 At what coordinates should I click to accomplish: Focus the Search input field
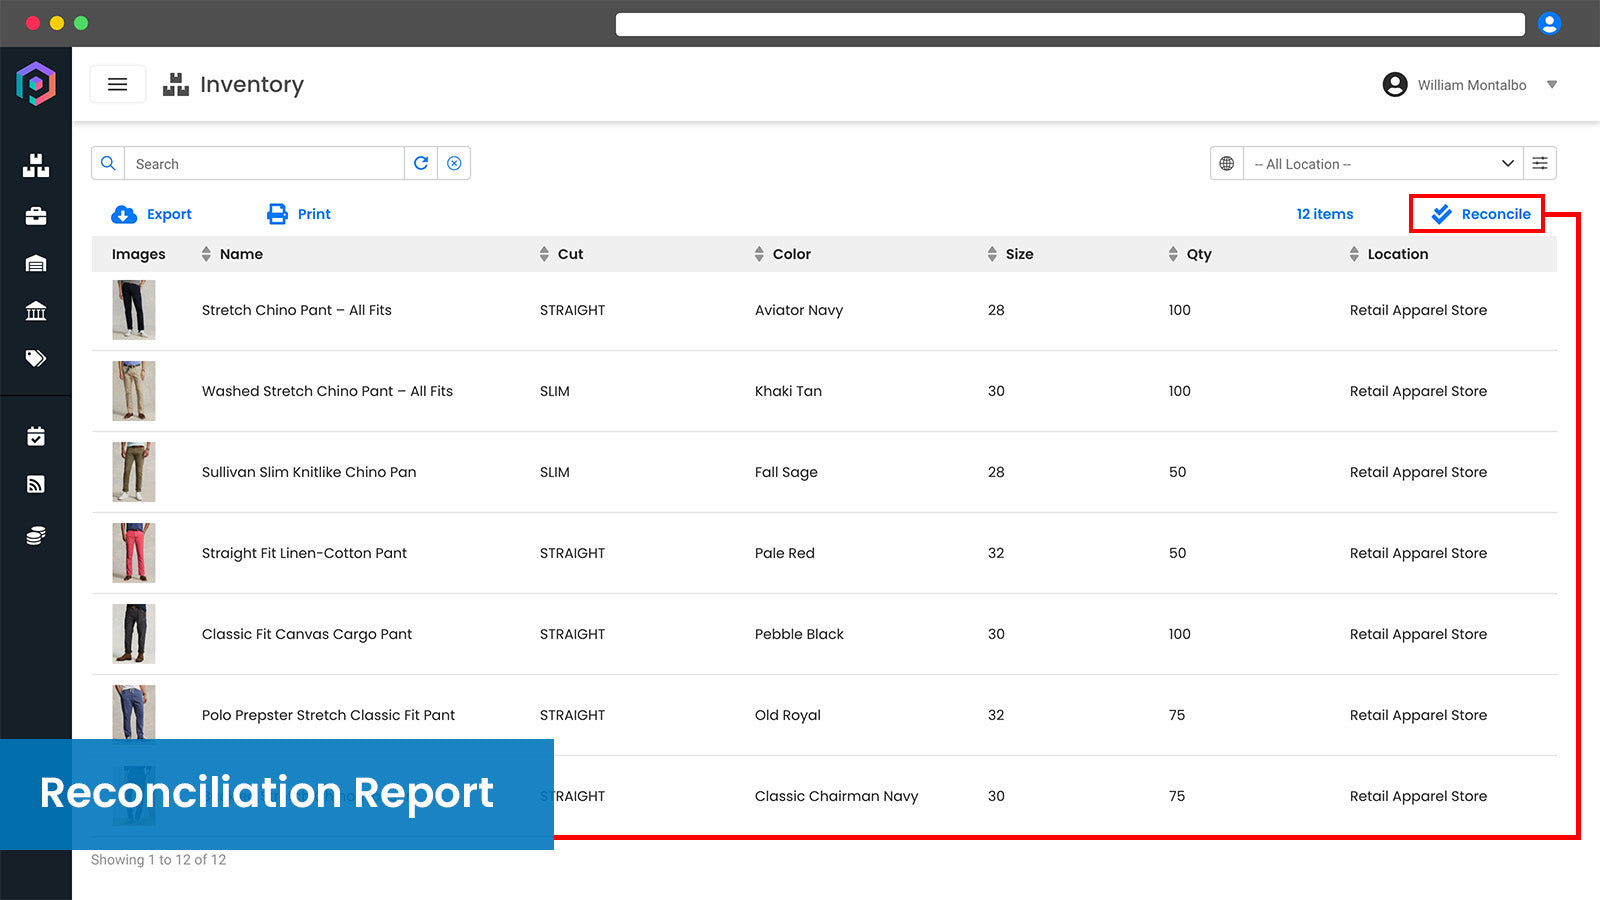click(x=264, y=164)
